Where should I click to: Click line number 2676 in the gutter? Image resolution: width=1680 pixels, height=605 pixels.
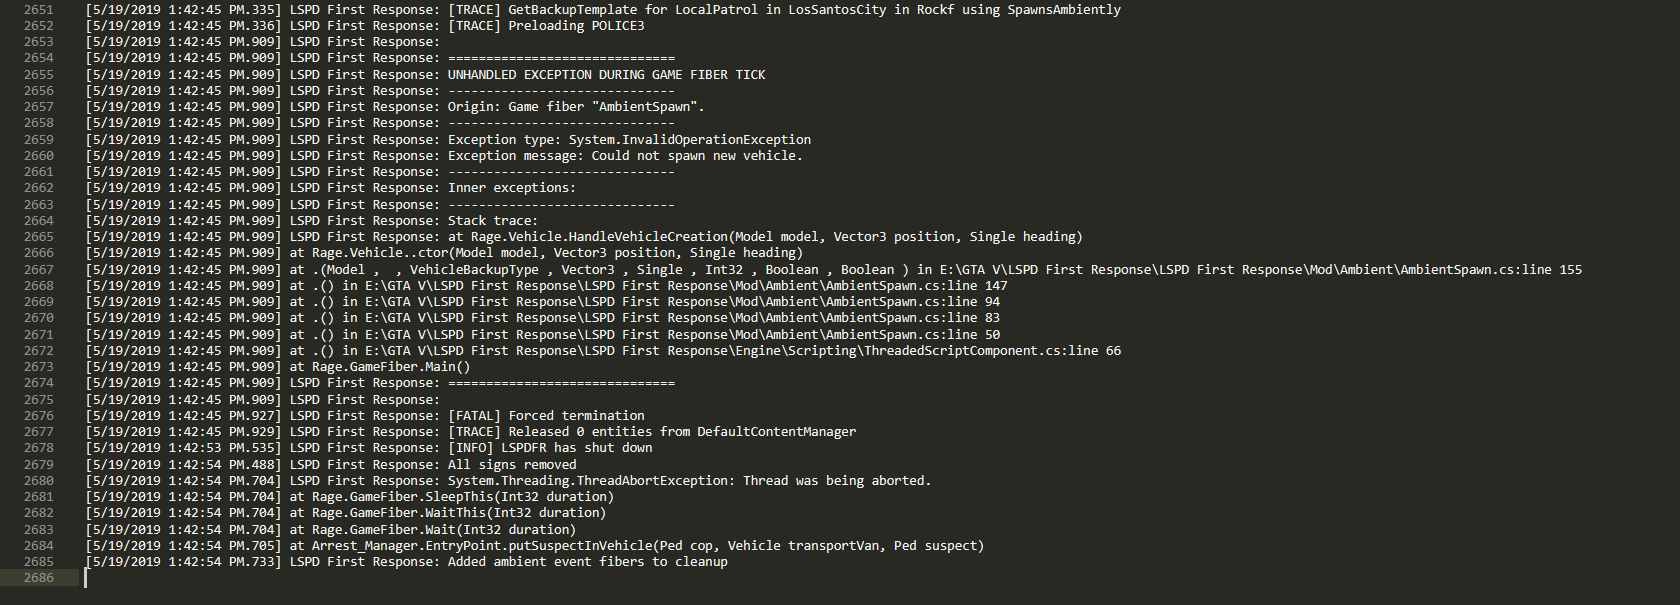39,416
